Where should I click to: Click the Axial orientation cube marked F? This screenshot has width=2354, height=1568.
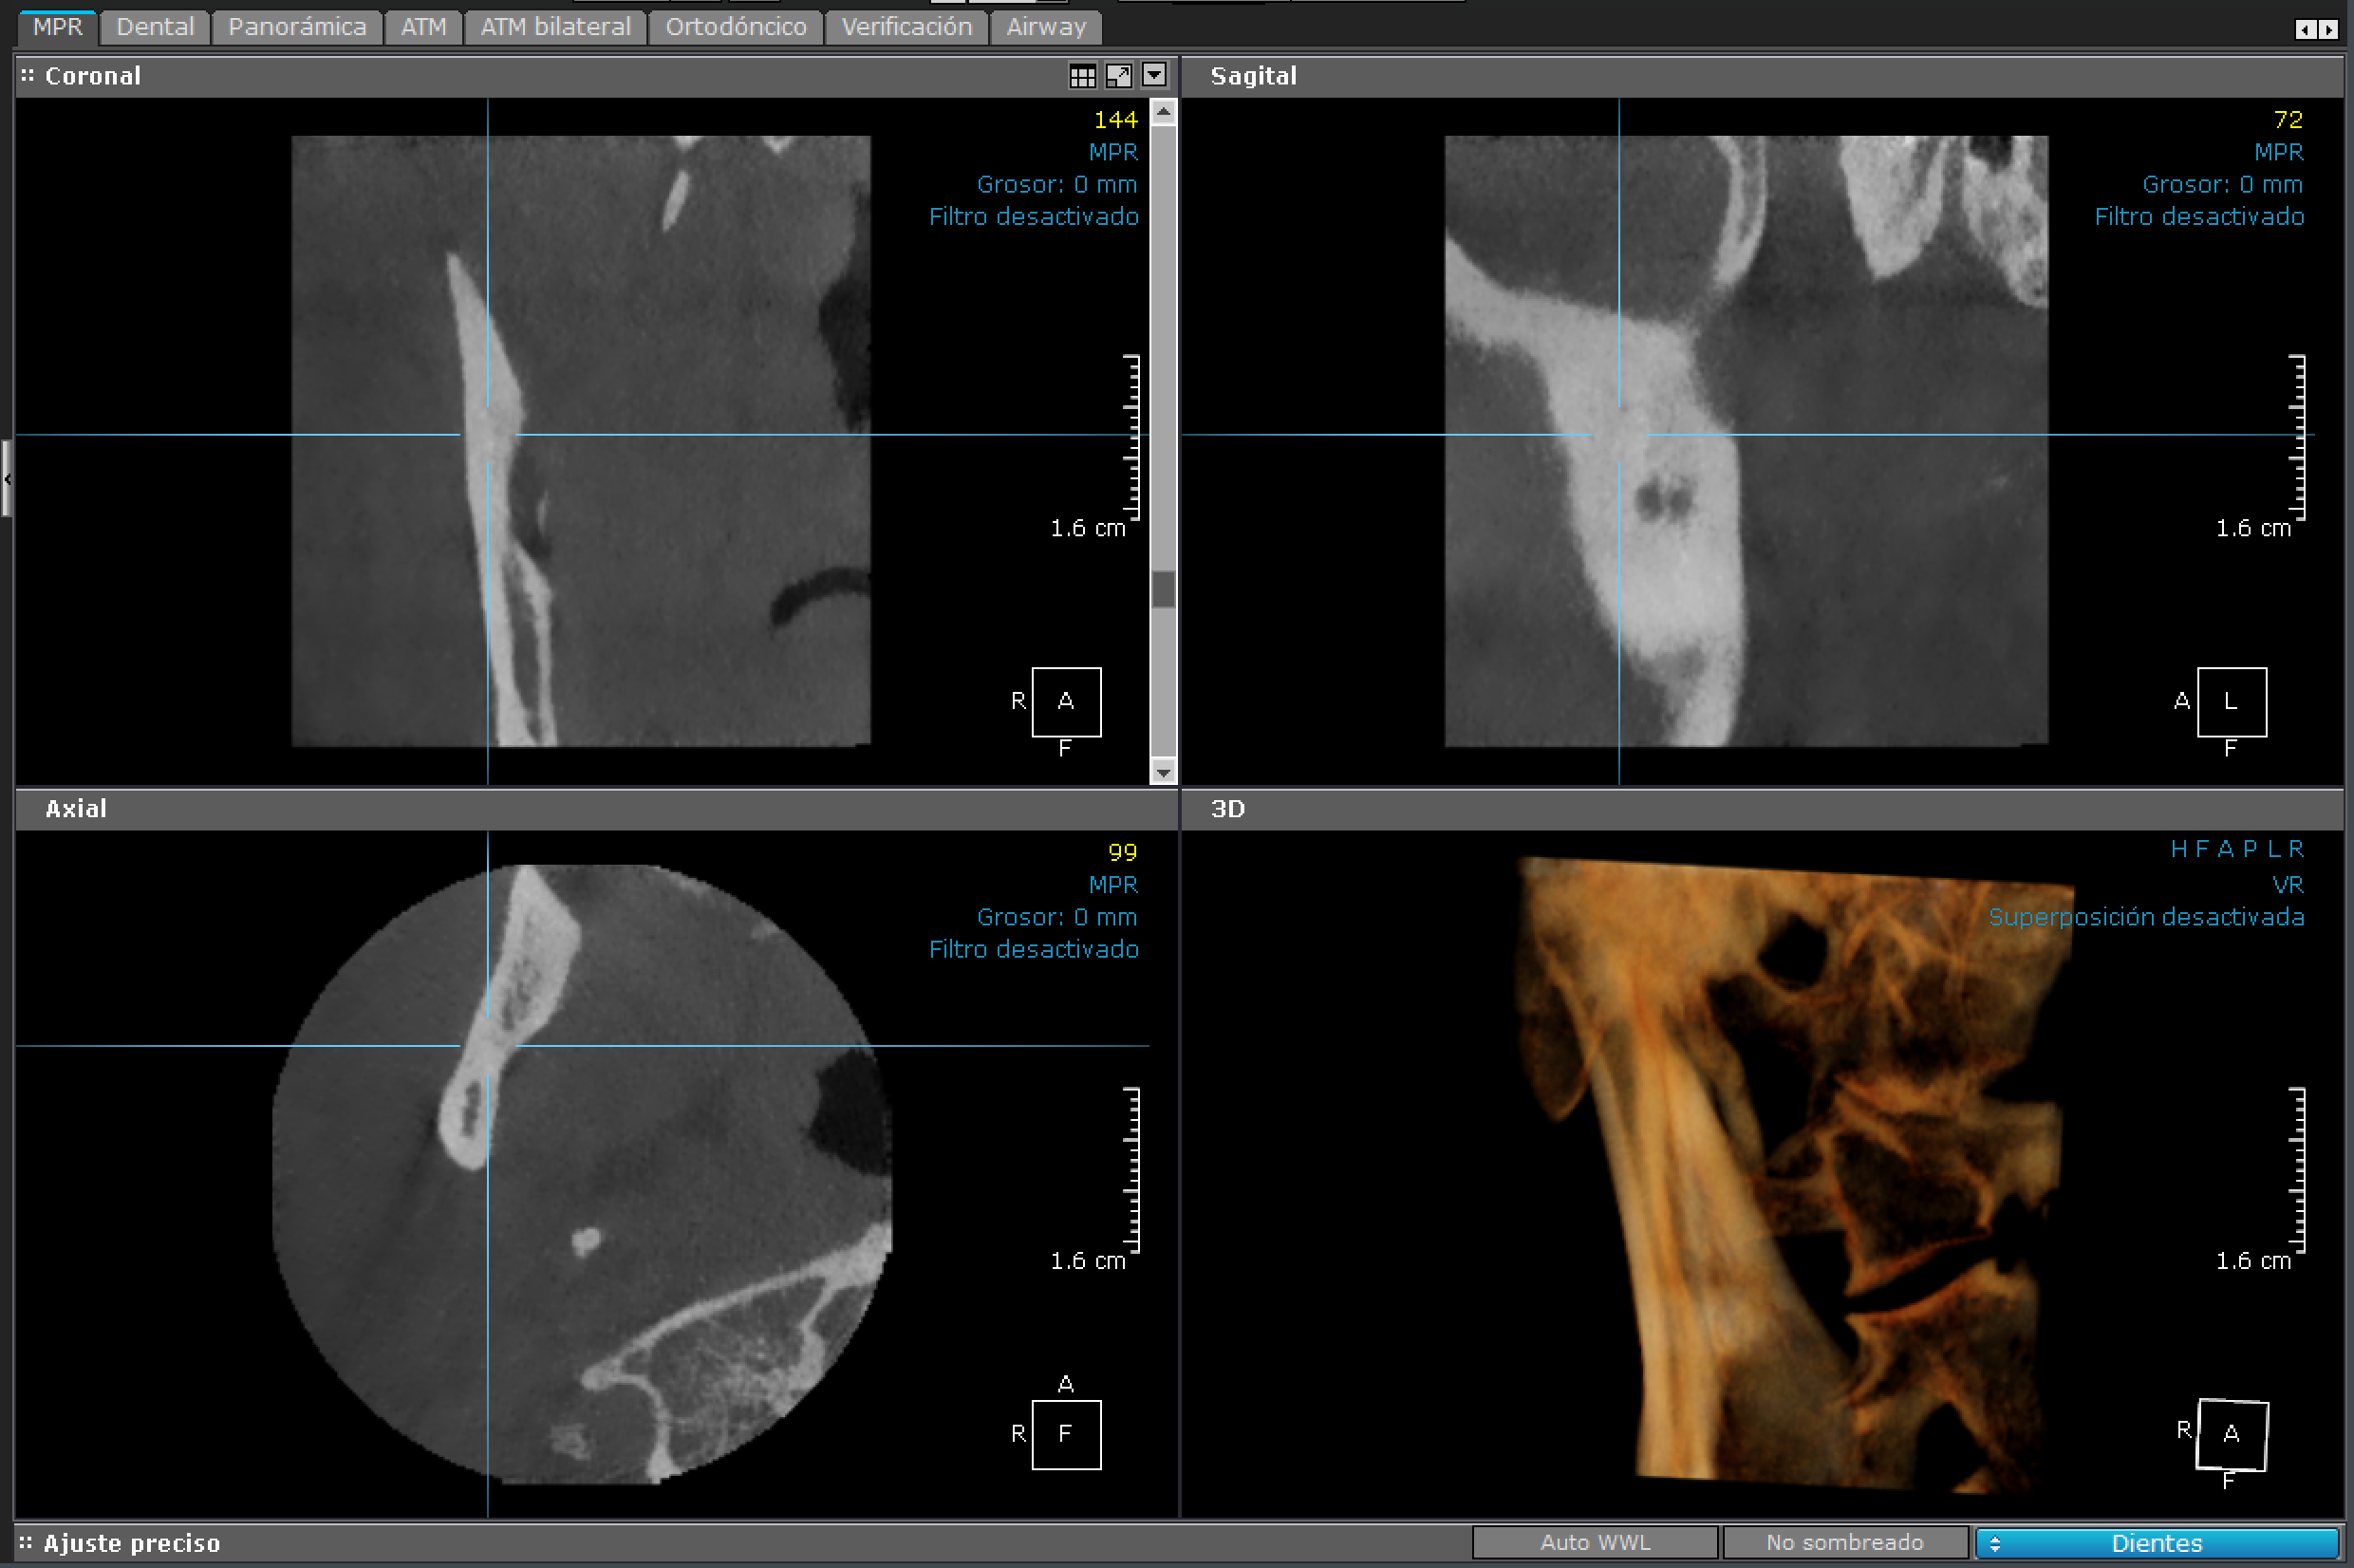tap(1066, 1434)
